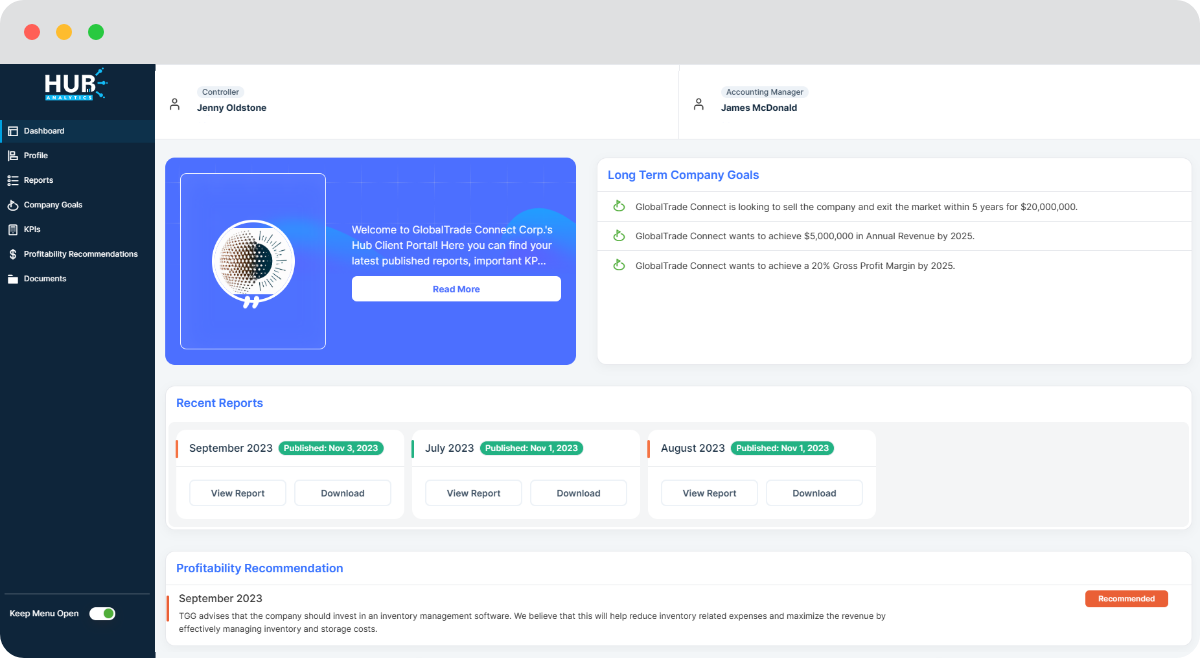Click the Reports list icon
The width and height of the screenshot is (1200, 658).
click(12, 180)
